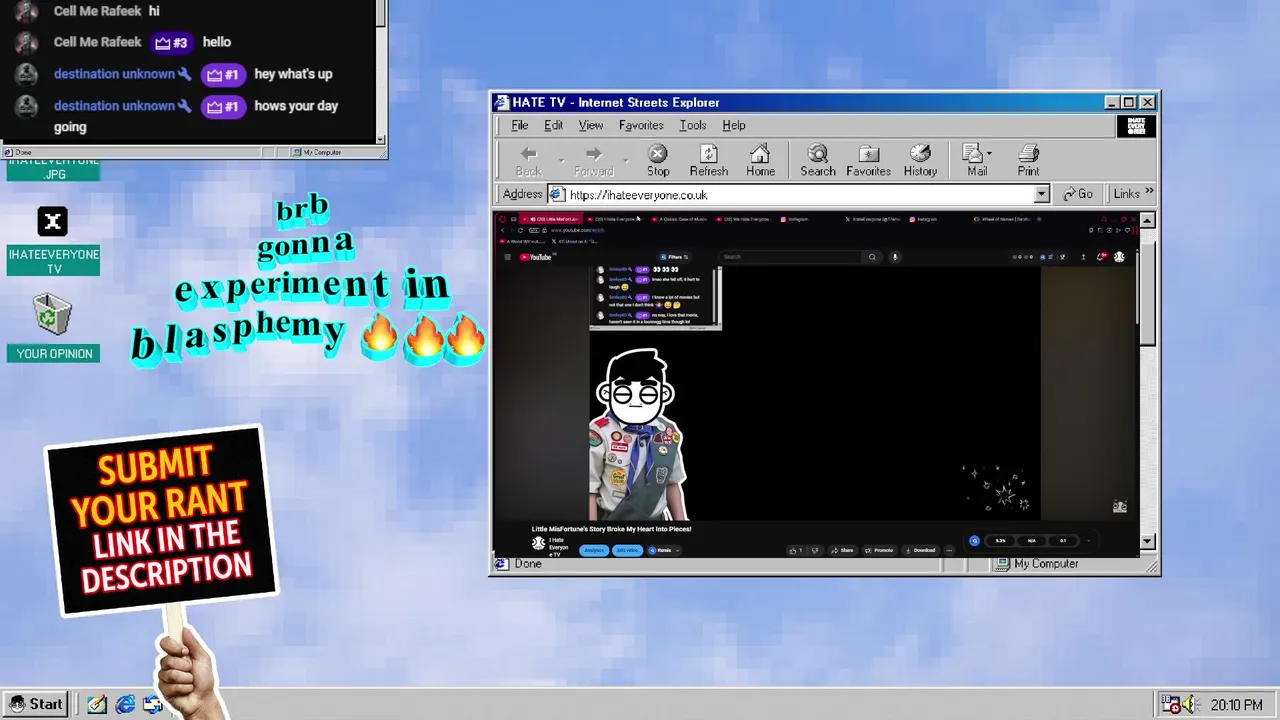This screenshot has height=720, width=1280.
Task: Click the video title Little MisFortune's Story
Action: (611, 529)
